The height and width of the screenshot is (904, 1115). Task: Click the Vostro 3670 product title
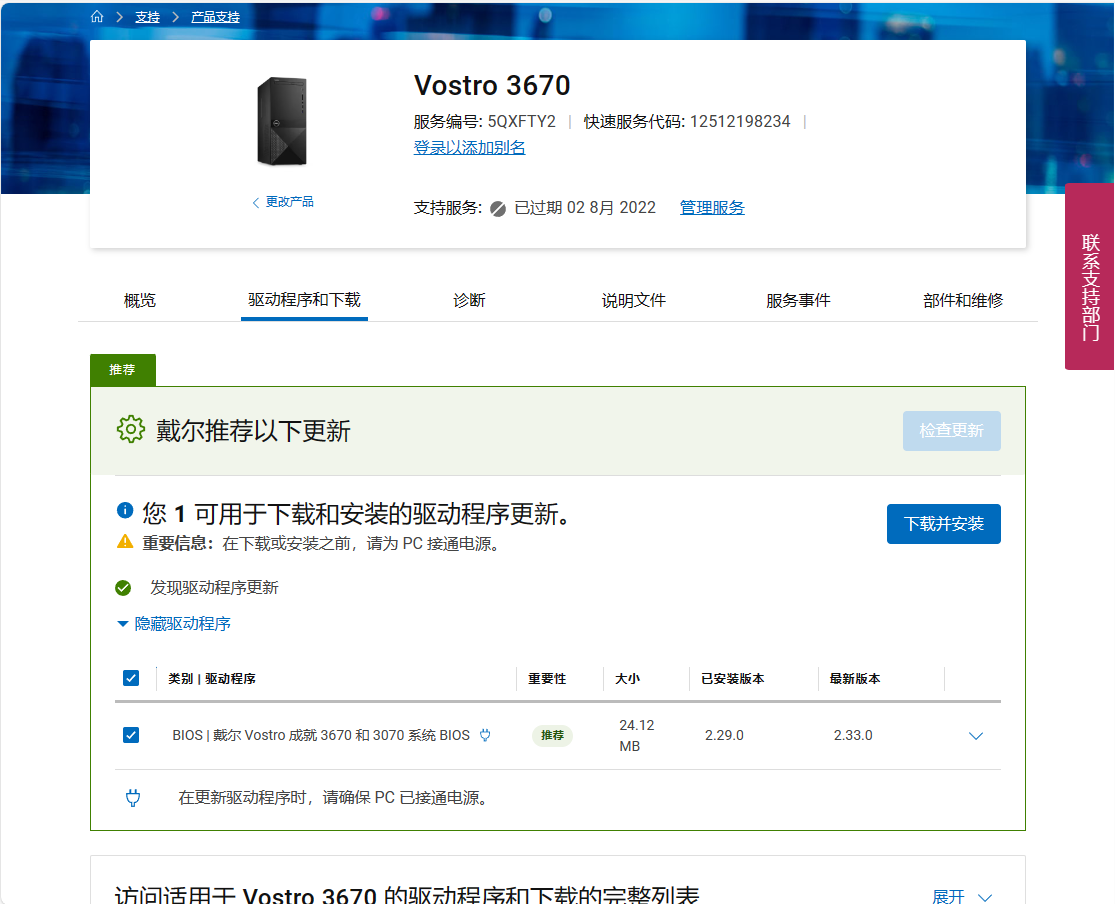click(492, 85)
